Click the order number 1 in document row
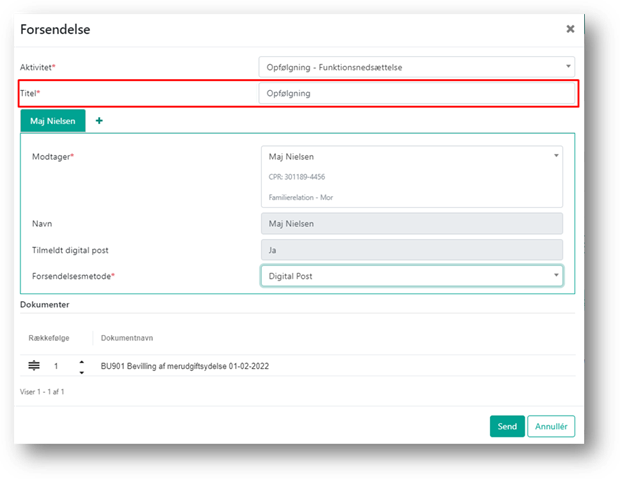This screenshot has width=620, height=479. click(57, 366)
